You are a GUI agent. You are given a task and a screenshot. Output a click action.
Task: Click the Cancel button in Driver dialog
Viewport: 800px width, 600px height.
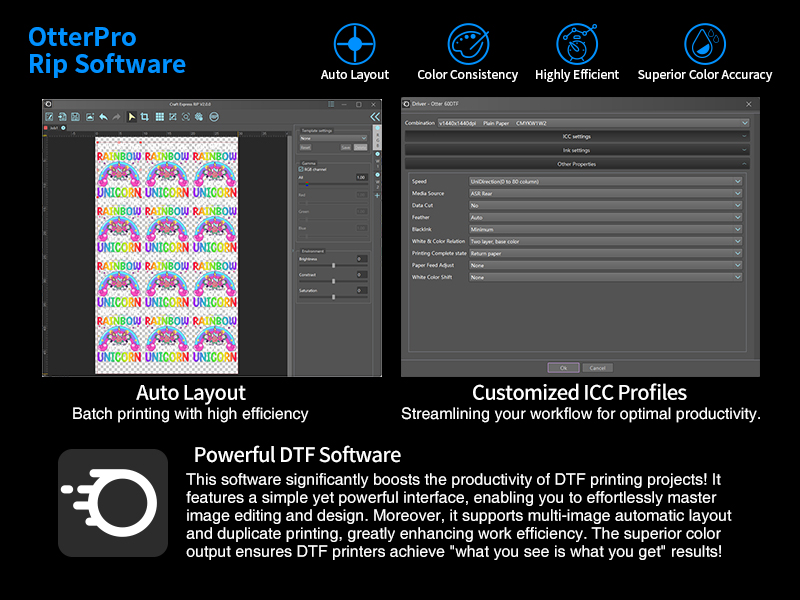click(597, 367)
